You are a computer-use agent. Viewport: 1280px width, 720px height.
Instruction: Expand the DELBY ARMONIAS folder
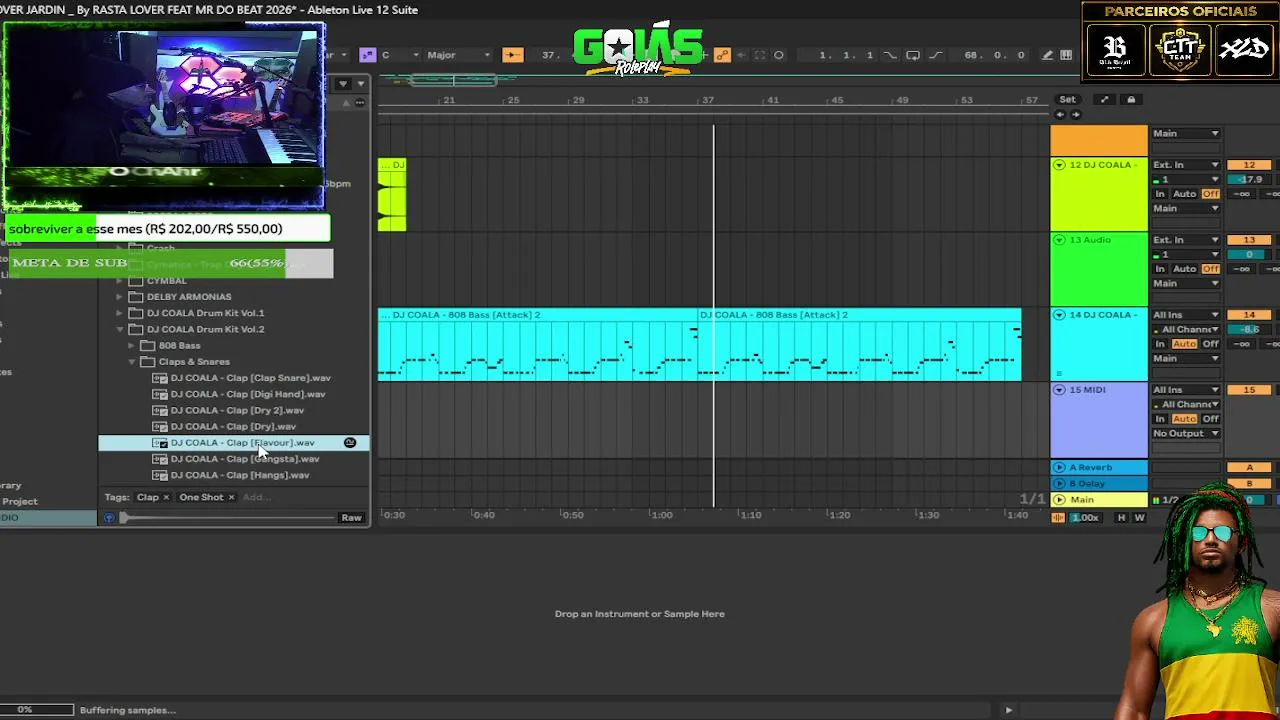pos(120,297)
